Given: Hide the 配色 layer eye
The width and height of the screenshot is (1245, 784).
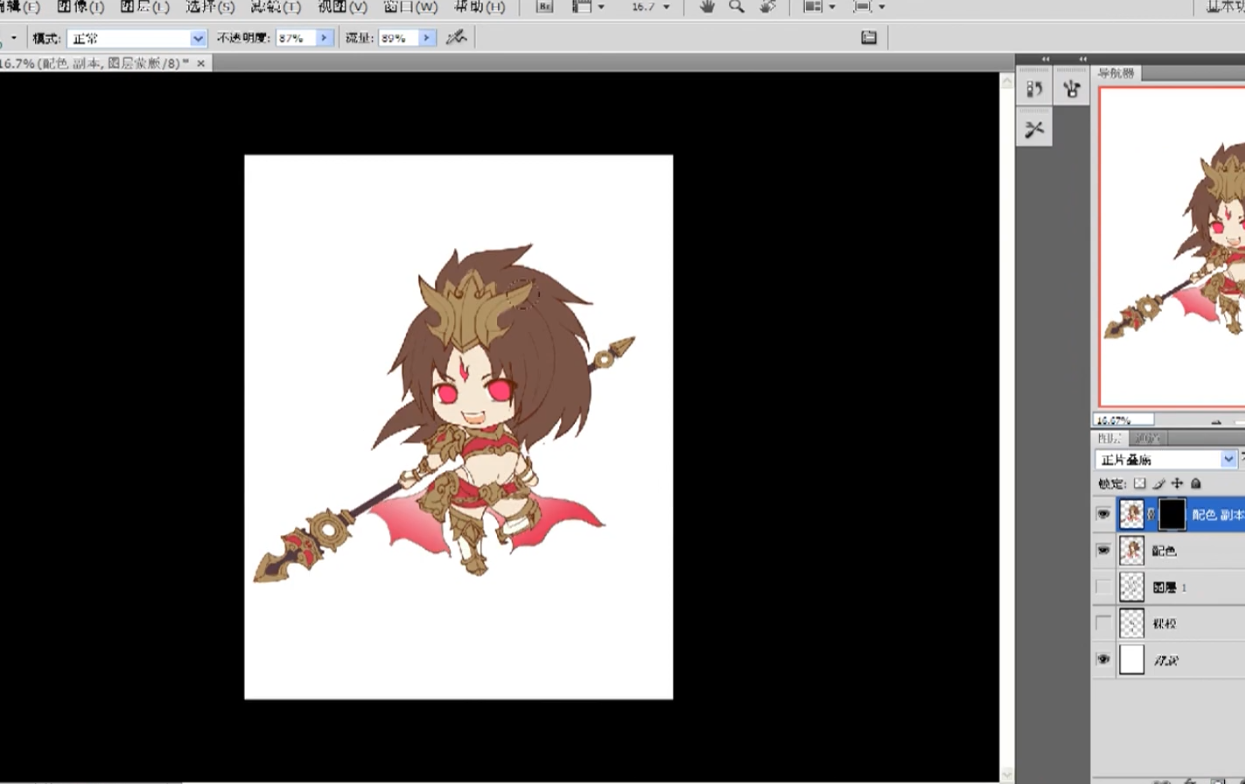Looking at the screenshot, I should (1103, 550).
